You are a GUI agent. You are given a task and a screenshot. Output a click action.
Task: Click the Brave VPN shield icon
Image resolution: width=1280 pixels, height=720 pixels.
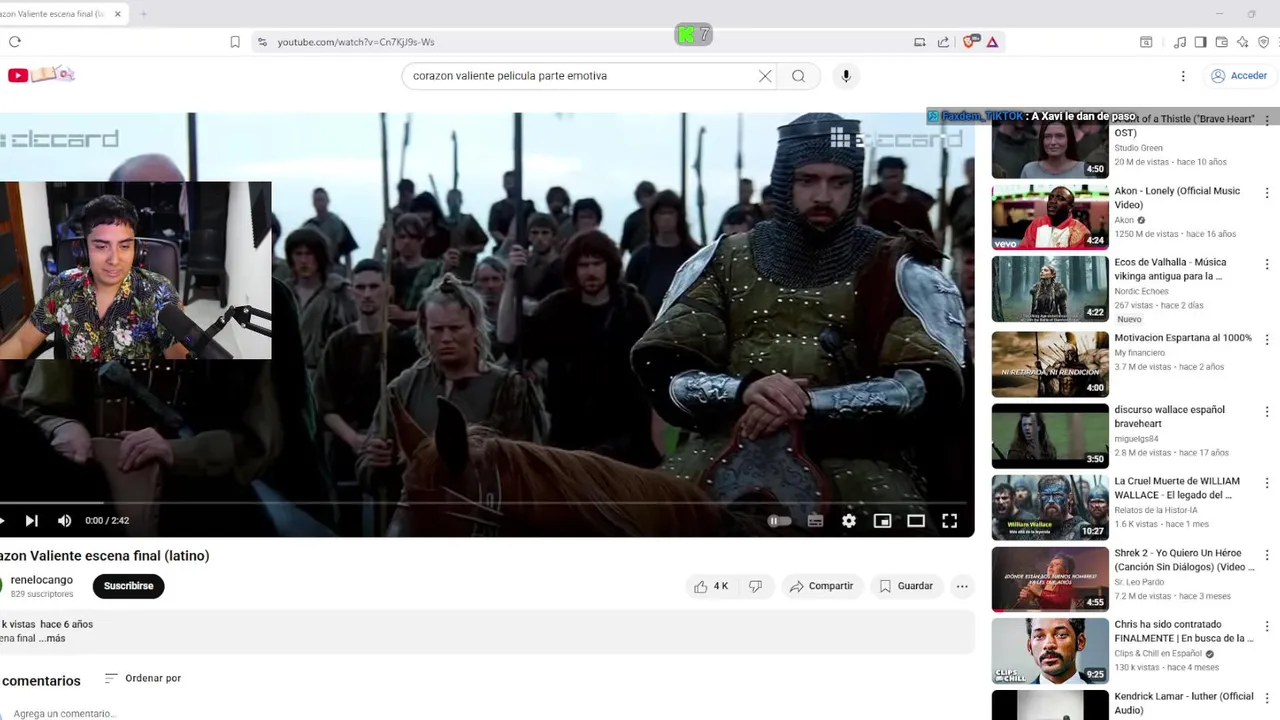point(1263,42)
